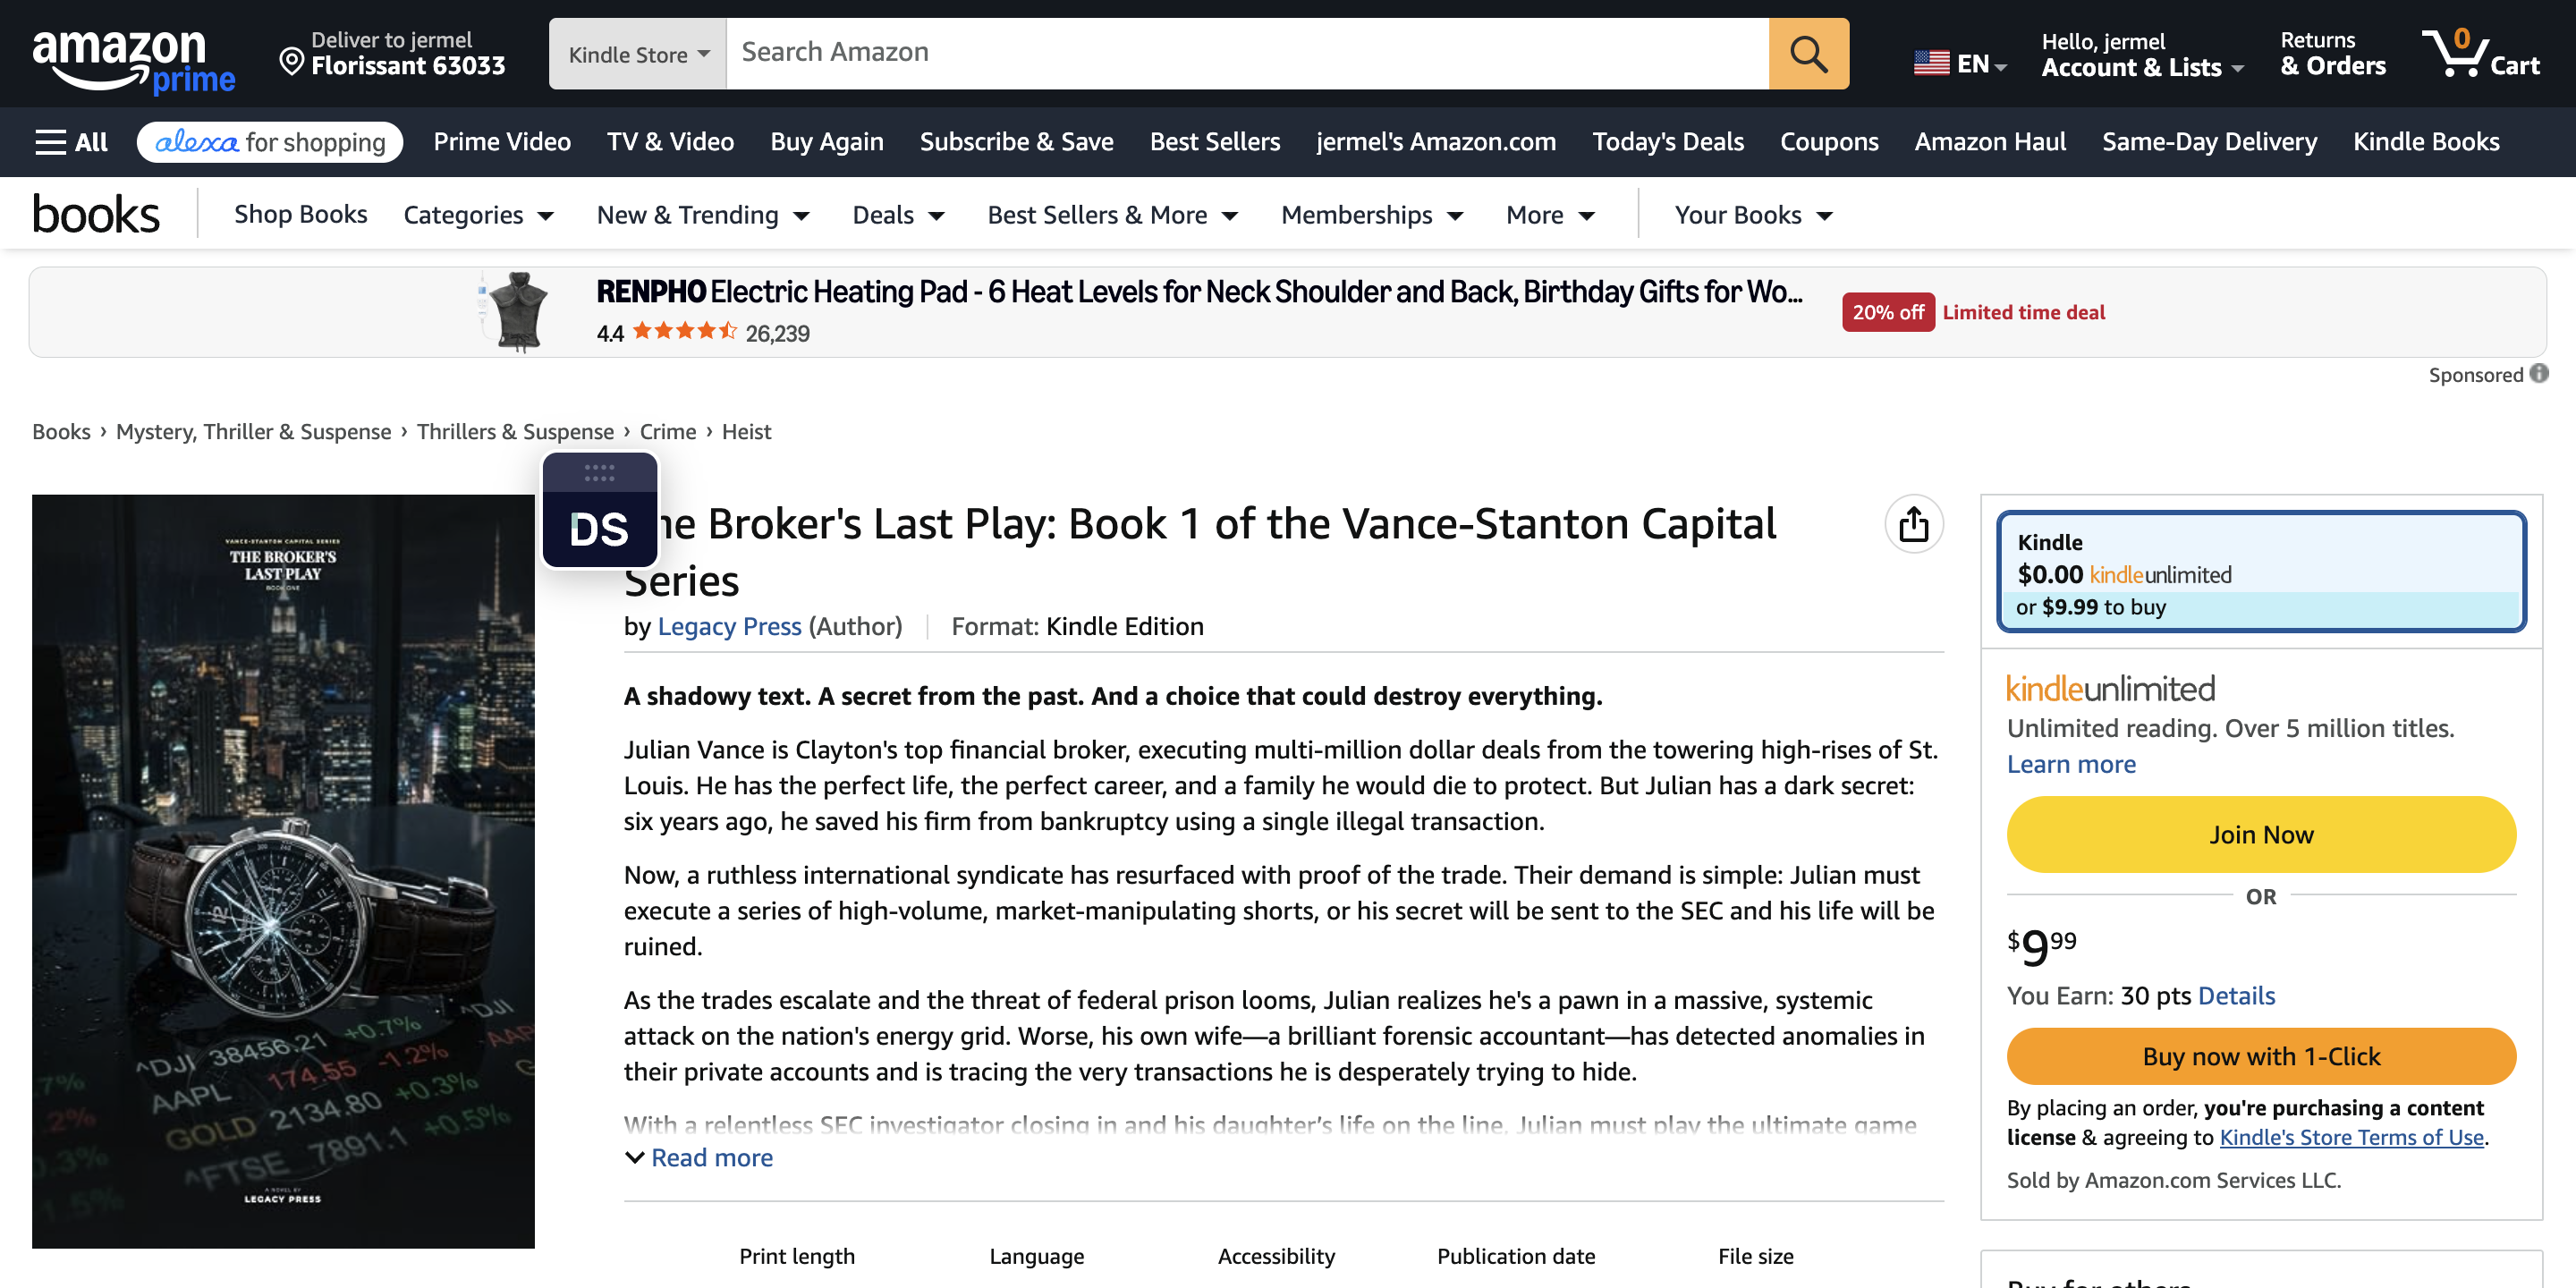Click the orange search magnifier button

(1808, 53)
